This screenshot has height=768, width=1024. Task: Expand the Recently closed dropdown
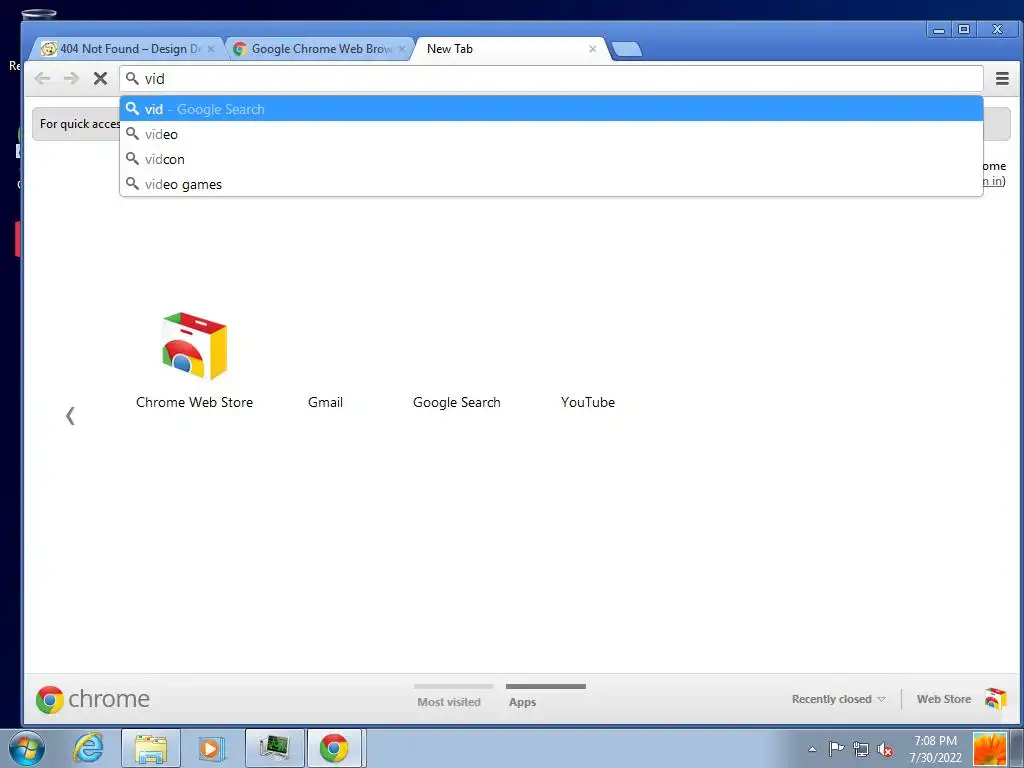839,699
